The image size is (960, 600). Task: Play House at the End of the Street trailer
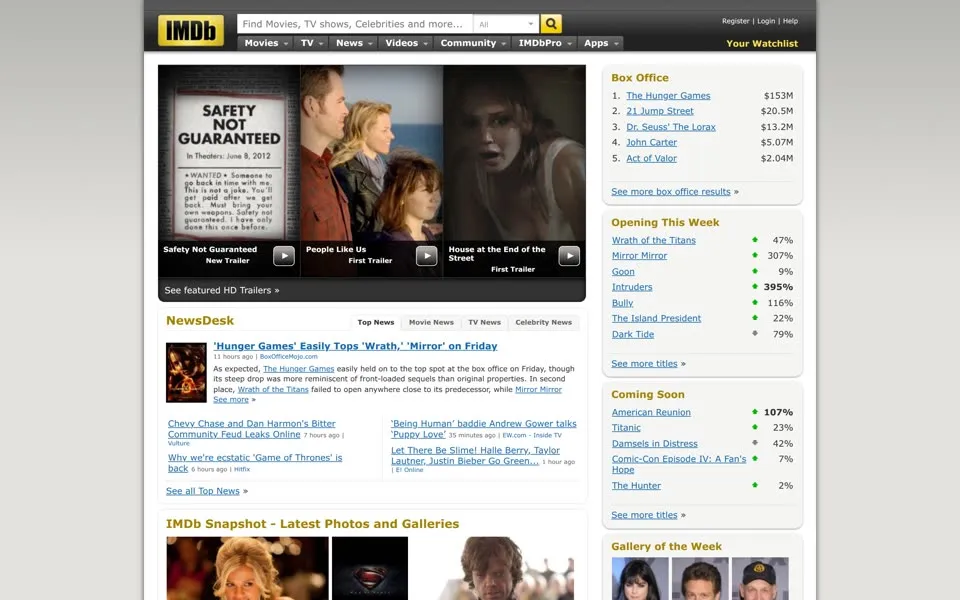pyautogui.click(x=569, y=255)
